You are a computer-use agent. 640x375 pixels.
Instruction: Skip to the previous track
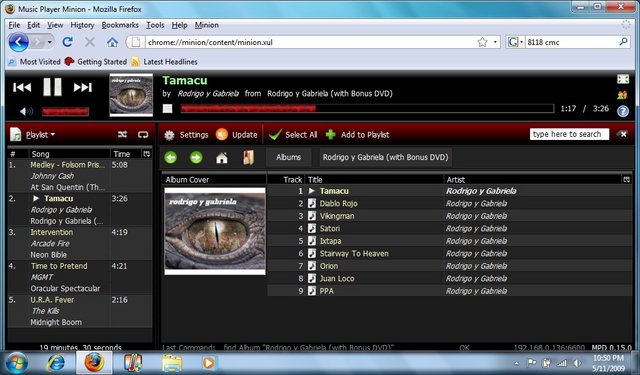[x=22, y=87]
